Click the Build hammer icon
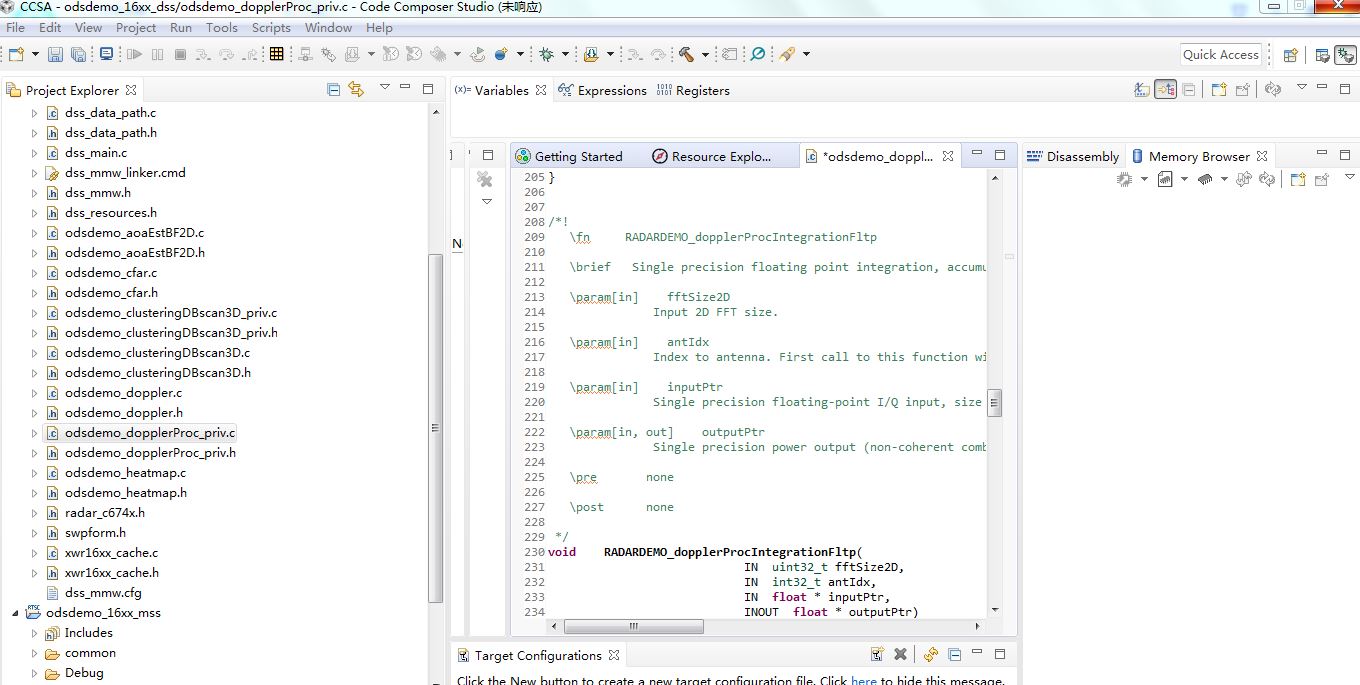The image size is (1360, 685). click(687, 54)
